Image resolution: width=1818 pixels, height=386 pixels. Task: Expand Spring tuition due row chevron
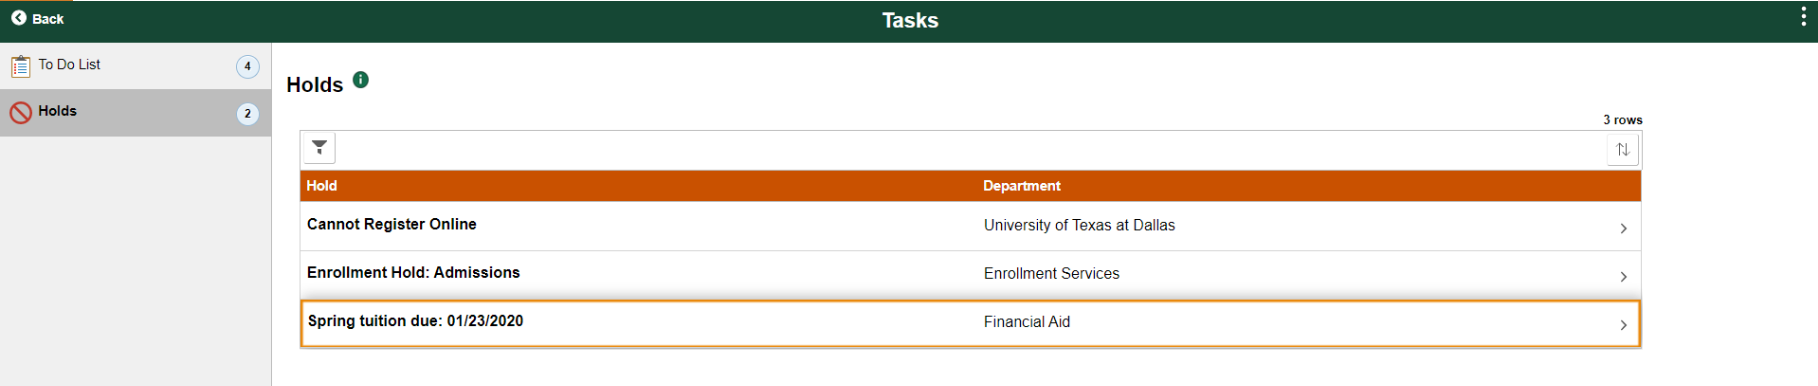coord(1623,325)
